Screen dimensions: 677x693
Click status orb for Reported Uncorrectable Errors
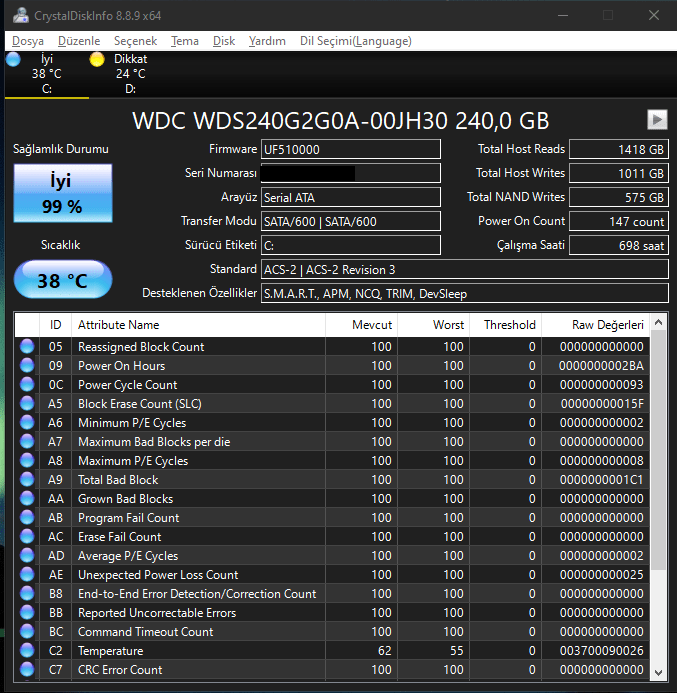(27, 613)
